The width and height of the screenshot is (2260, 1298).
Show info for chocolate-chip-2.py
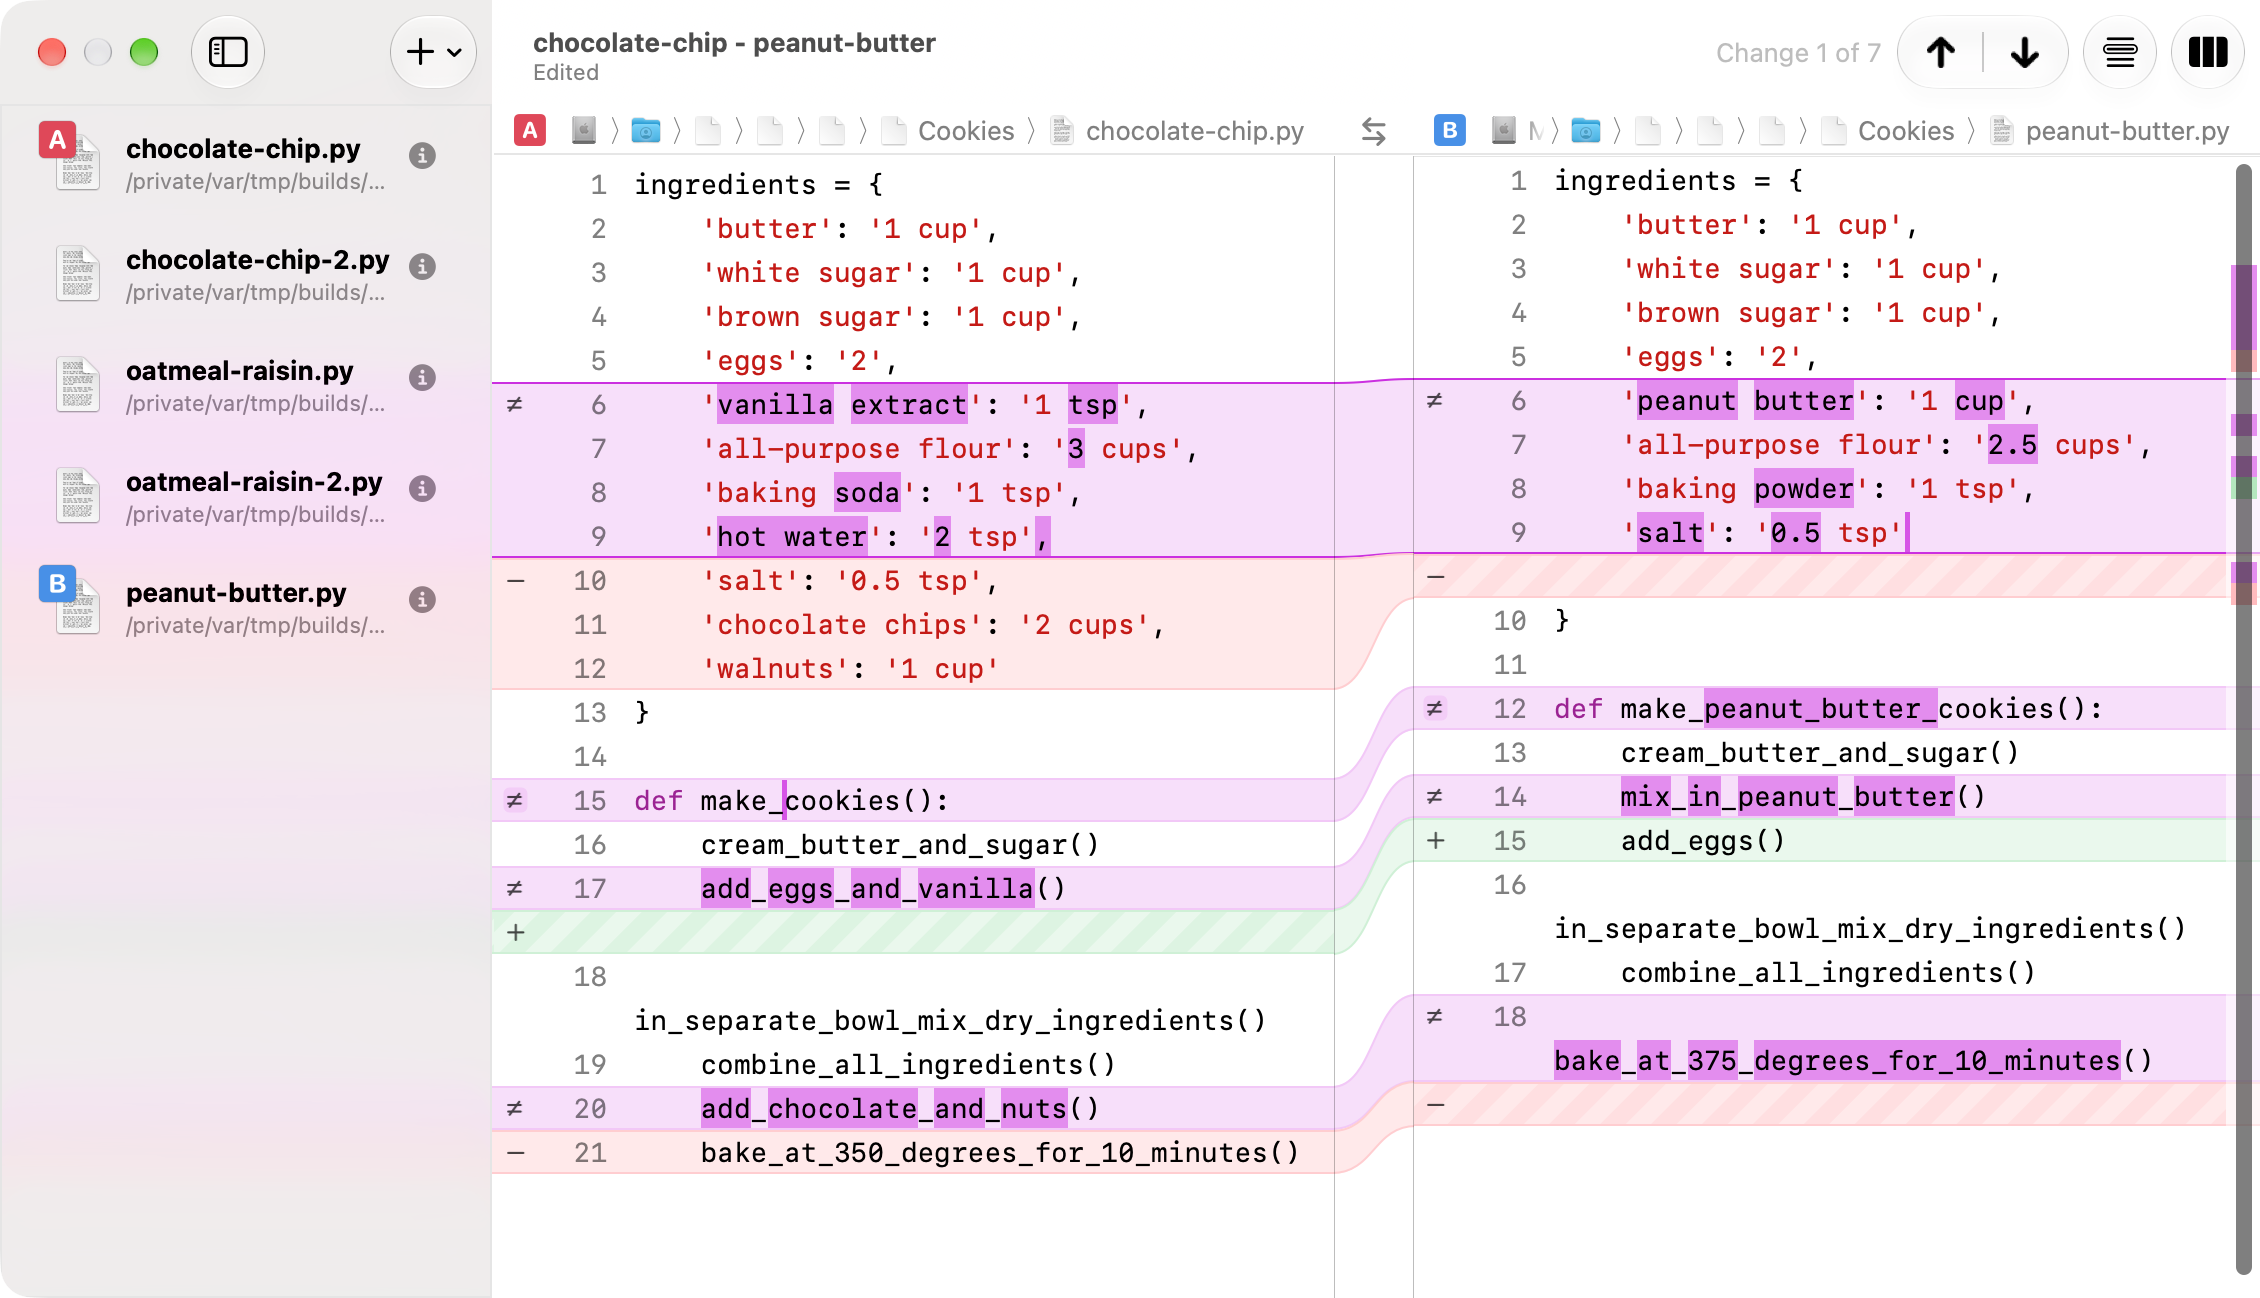tap(423, 267)
